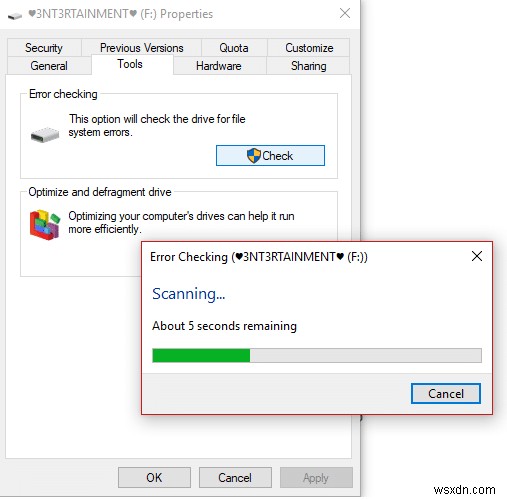Click the defragment blocks icon
The image size is (507, 500).
coord(45,224)
